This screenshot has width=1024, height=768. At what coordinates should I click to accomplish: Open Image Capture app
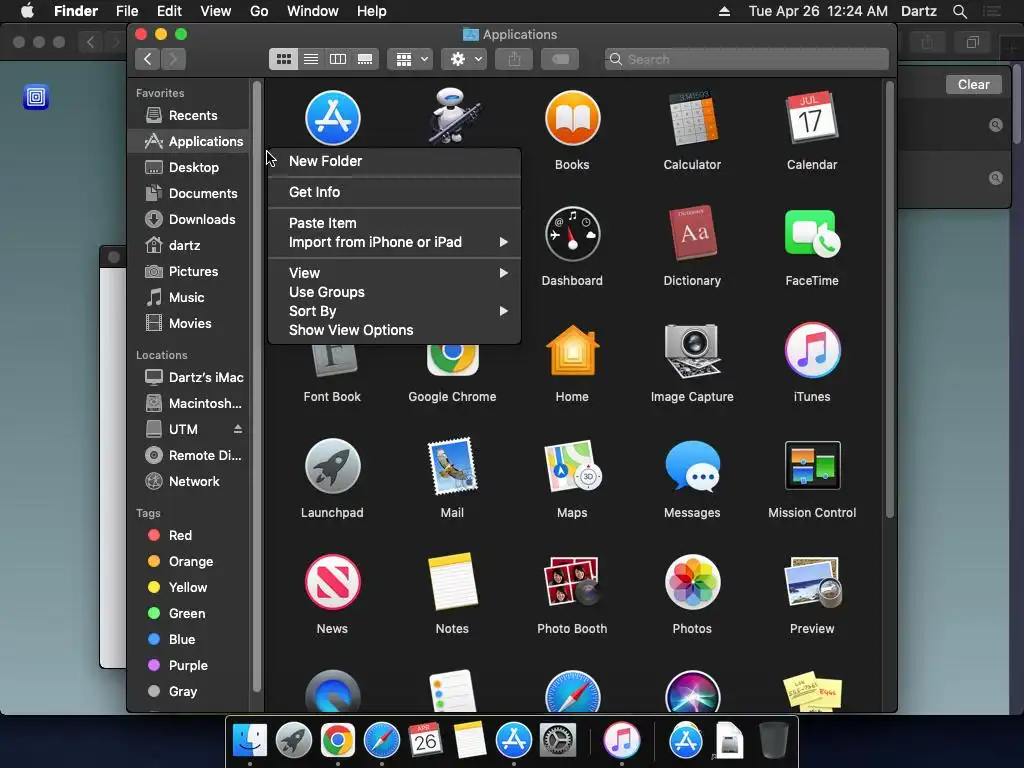pos(692,351)
